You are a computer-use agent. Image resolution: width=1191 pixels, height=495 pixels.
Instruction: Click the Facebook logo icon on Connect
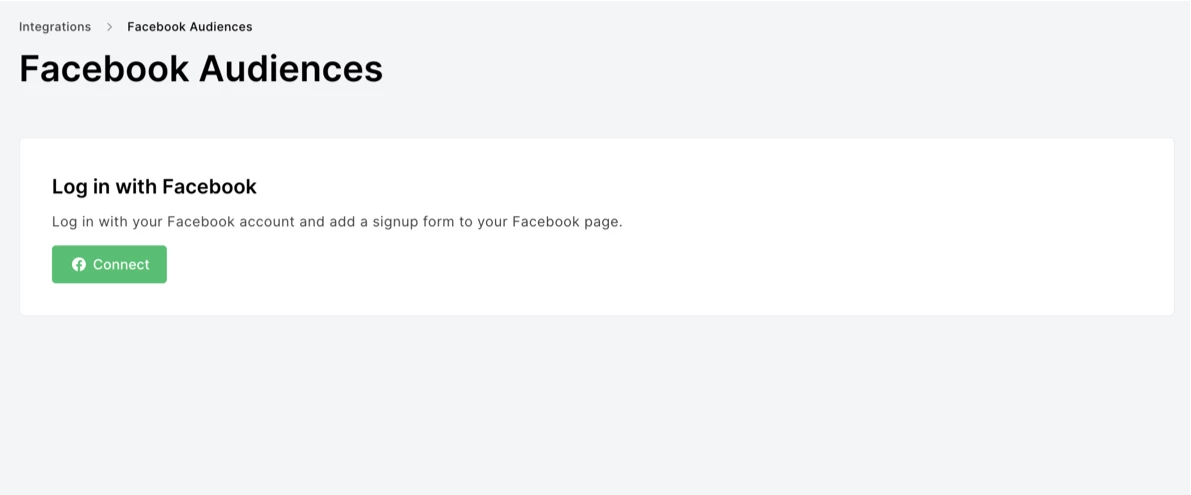pos(79,265)
